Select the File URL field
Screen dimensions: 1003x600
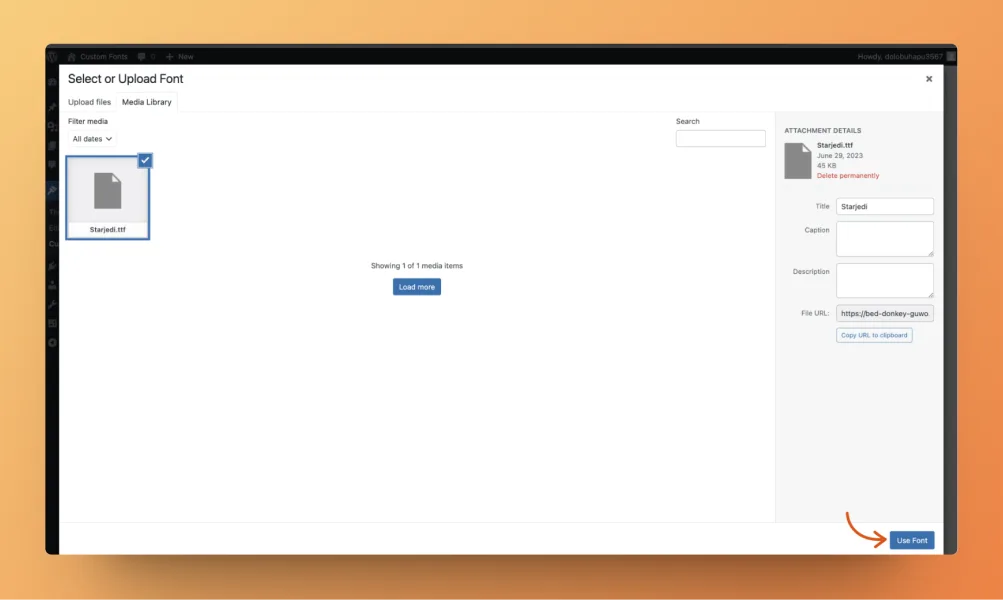(885, 313)
